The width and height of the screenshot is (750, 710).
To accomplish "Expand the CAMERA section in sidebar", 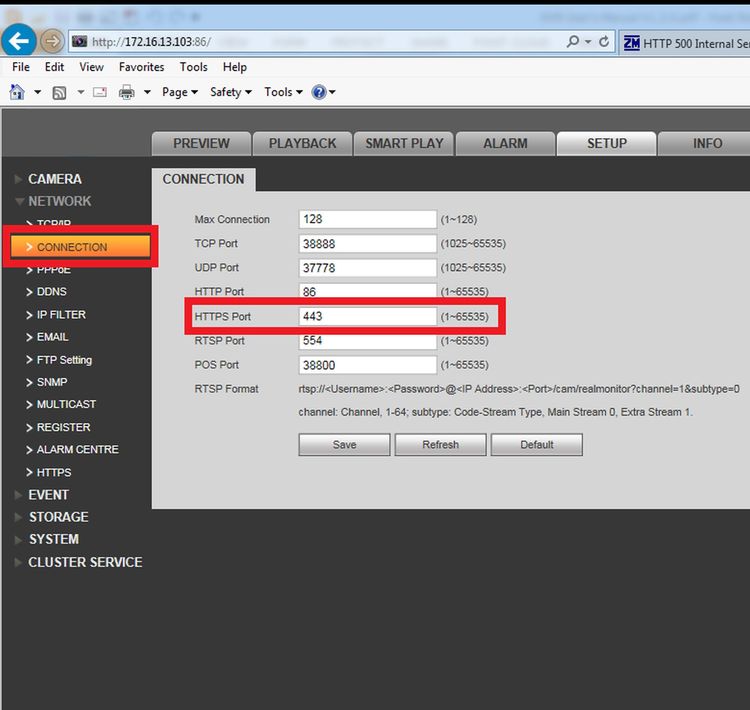I will 55,179.
